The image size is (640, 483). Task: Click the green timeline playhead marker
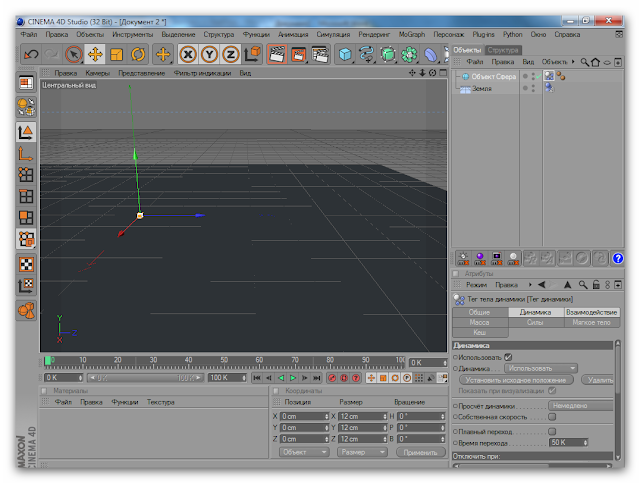point(47,360)
